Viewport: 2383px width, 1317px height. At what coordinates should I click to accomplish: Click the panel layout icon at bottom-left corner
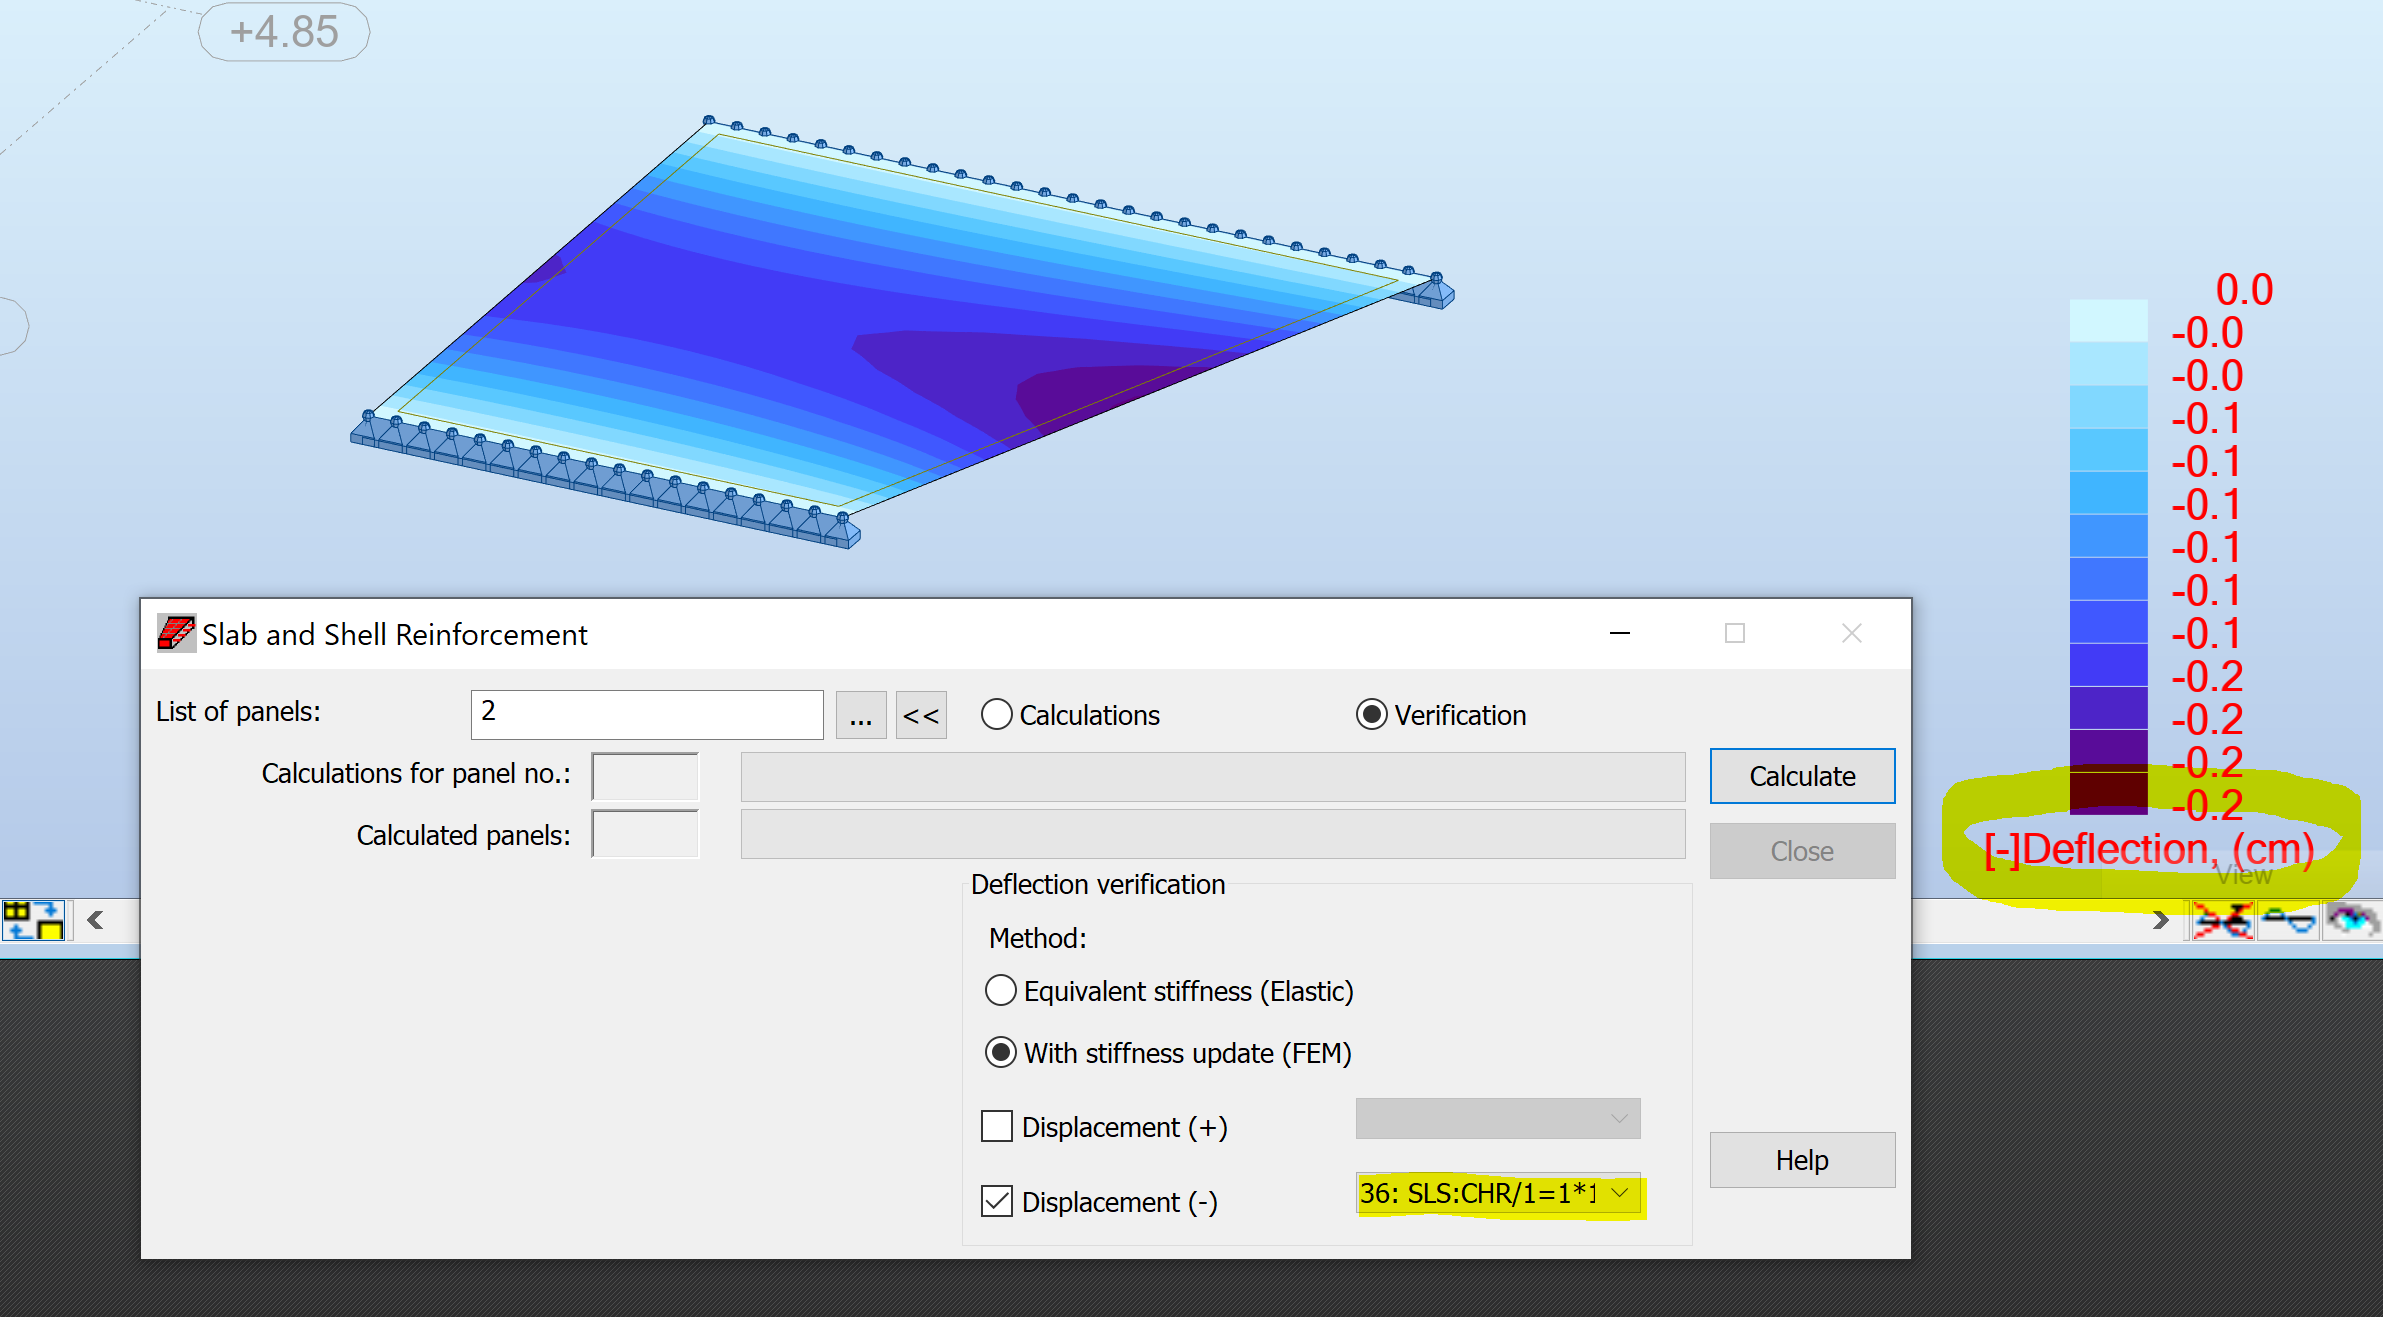pyautogui.click(x=33, y=920)
